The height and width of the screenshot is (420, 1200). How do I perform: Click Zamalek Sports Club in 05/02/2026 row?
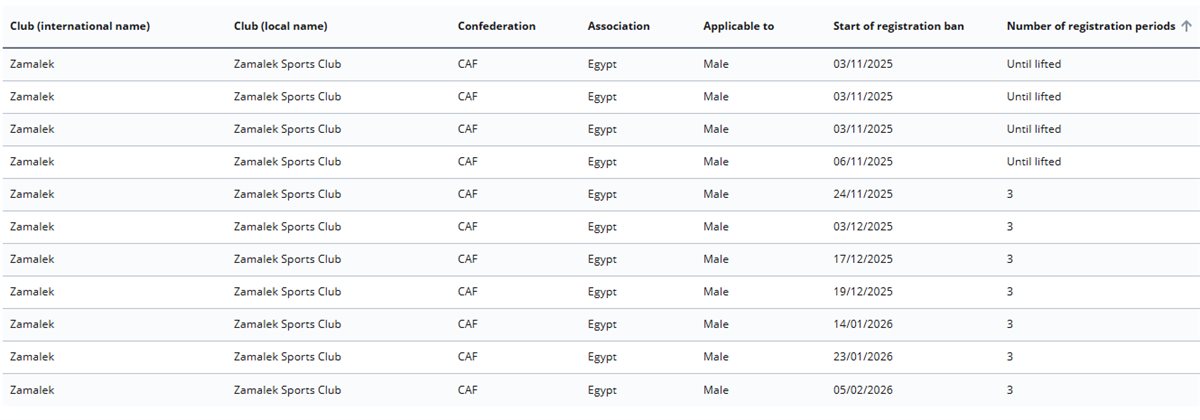[x=287, y=390]
